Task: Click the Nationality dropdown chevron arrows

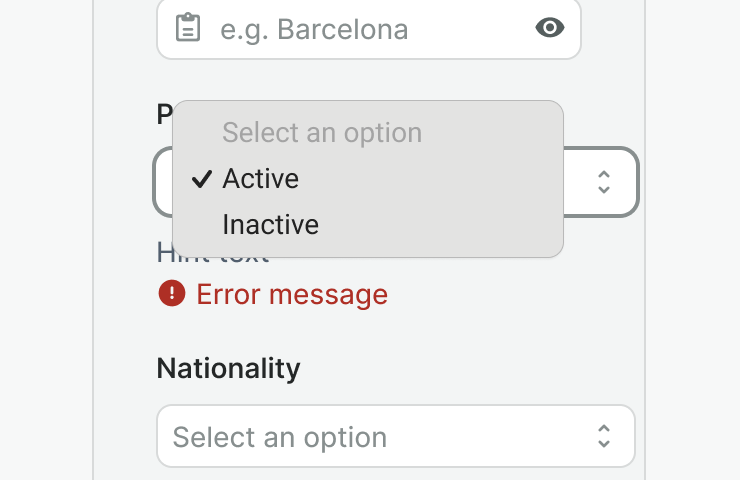Action: [x=603, y=436]
